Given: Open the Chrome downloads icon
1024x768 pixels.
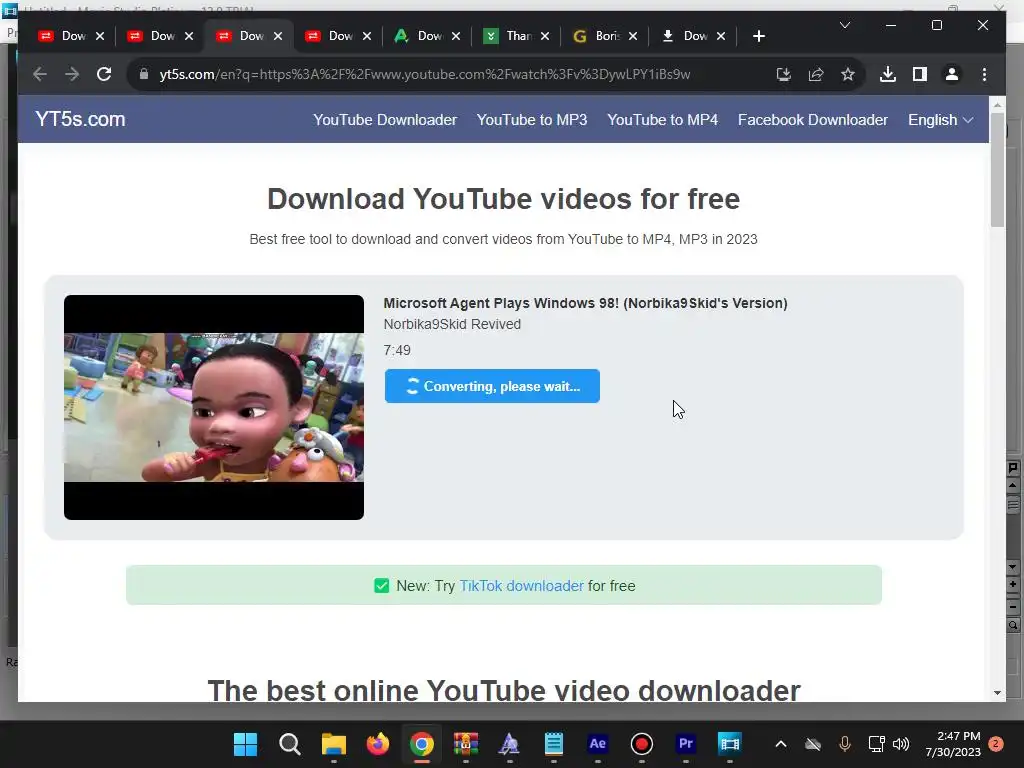Looking at the screenshot, I should point(888,74).
